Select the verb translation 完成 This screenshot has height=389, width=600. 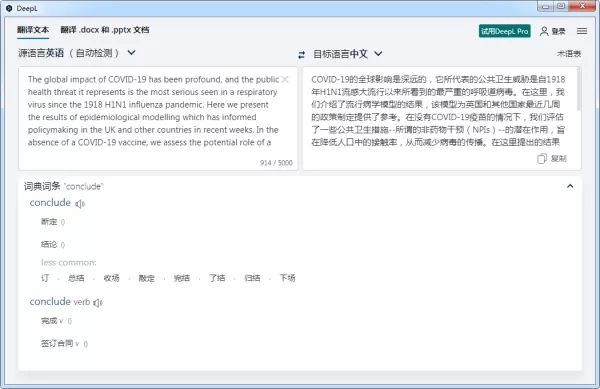coord(49,321)
